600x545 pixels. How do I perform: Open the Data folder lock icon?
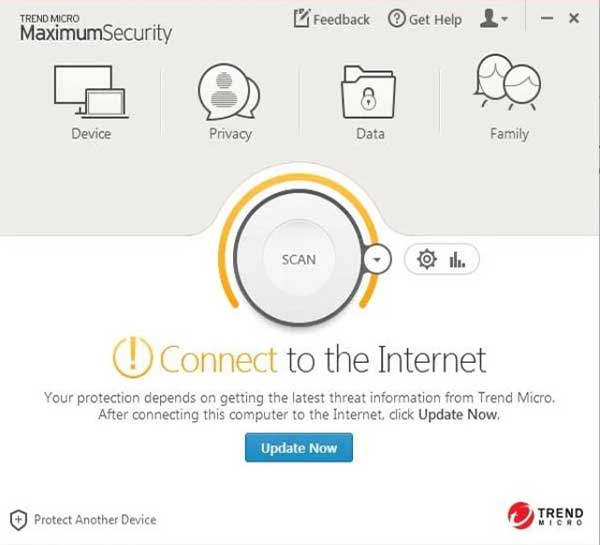point(368,92)
